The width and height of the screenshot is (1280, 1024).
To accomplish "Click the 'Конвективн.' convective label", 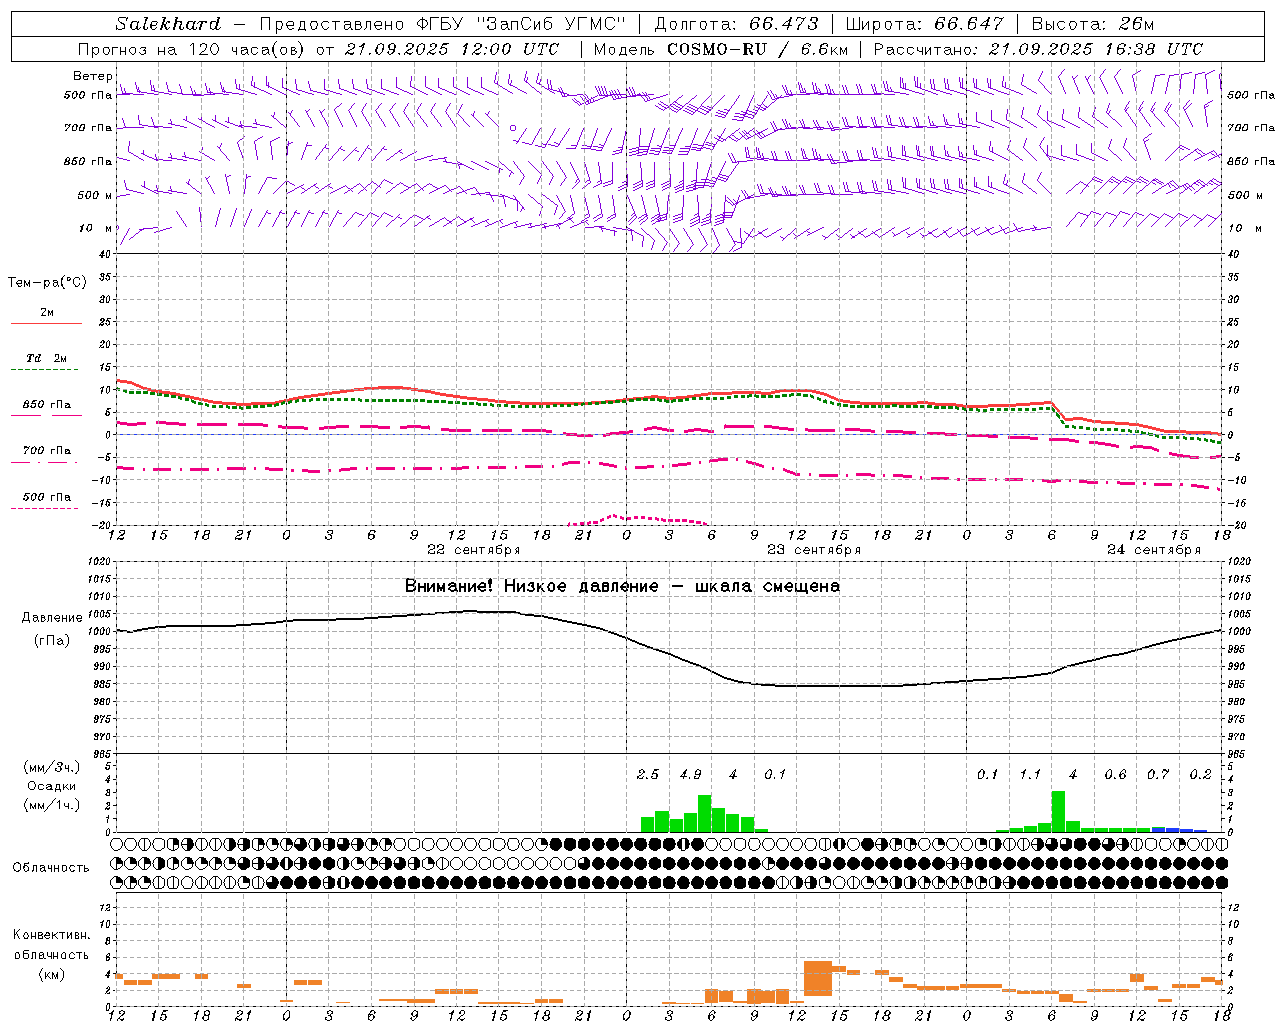I will (51, 935).
